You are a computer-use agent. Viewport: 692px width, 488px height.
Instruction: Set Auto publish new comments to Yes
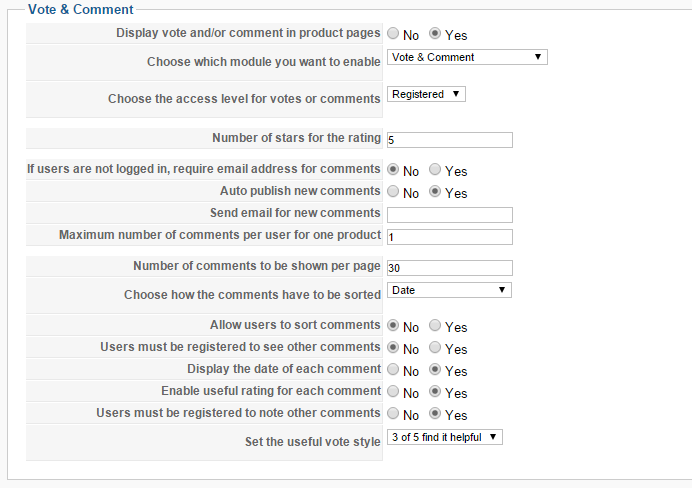pos(435,192)
